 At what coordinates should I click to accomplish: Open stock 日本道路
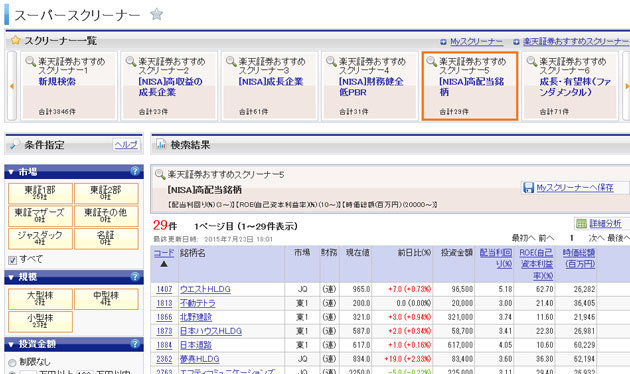196,345
